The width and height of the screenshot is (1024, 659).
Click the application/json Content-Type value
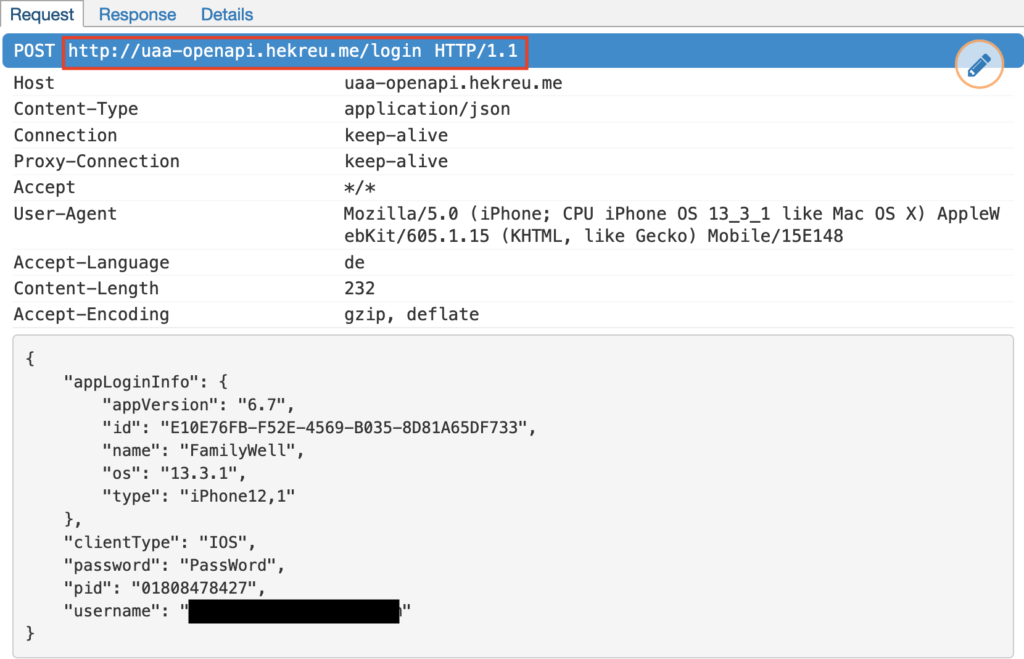tap(427, 109)
